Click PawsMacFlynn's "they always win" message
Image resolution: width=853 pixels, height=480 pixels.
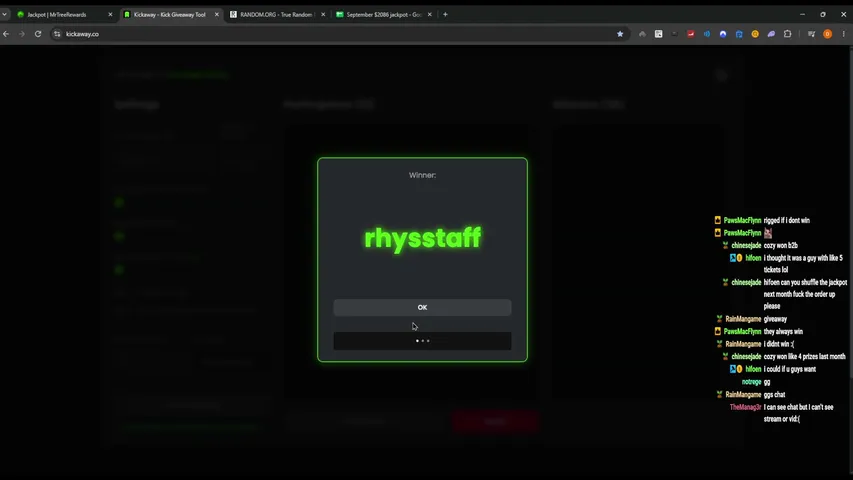tap(783, 331)
